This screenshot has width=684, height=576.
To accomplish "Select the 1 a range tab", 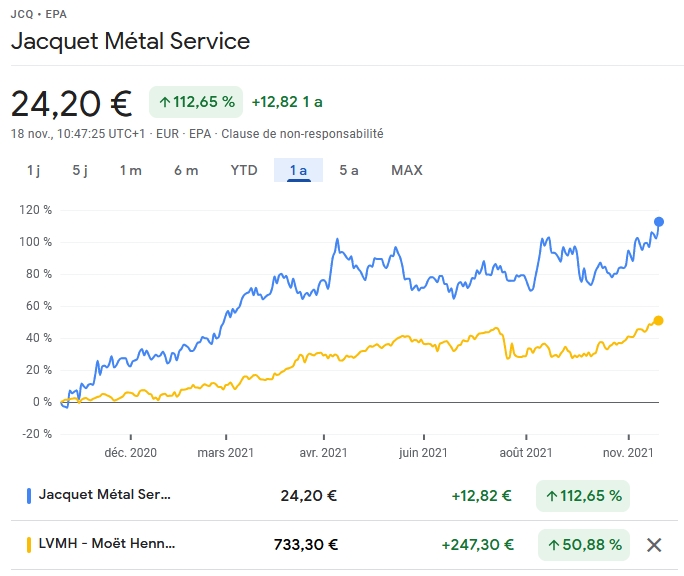I will pos(298,170).
